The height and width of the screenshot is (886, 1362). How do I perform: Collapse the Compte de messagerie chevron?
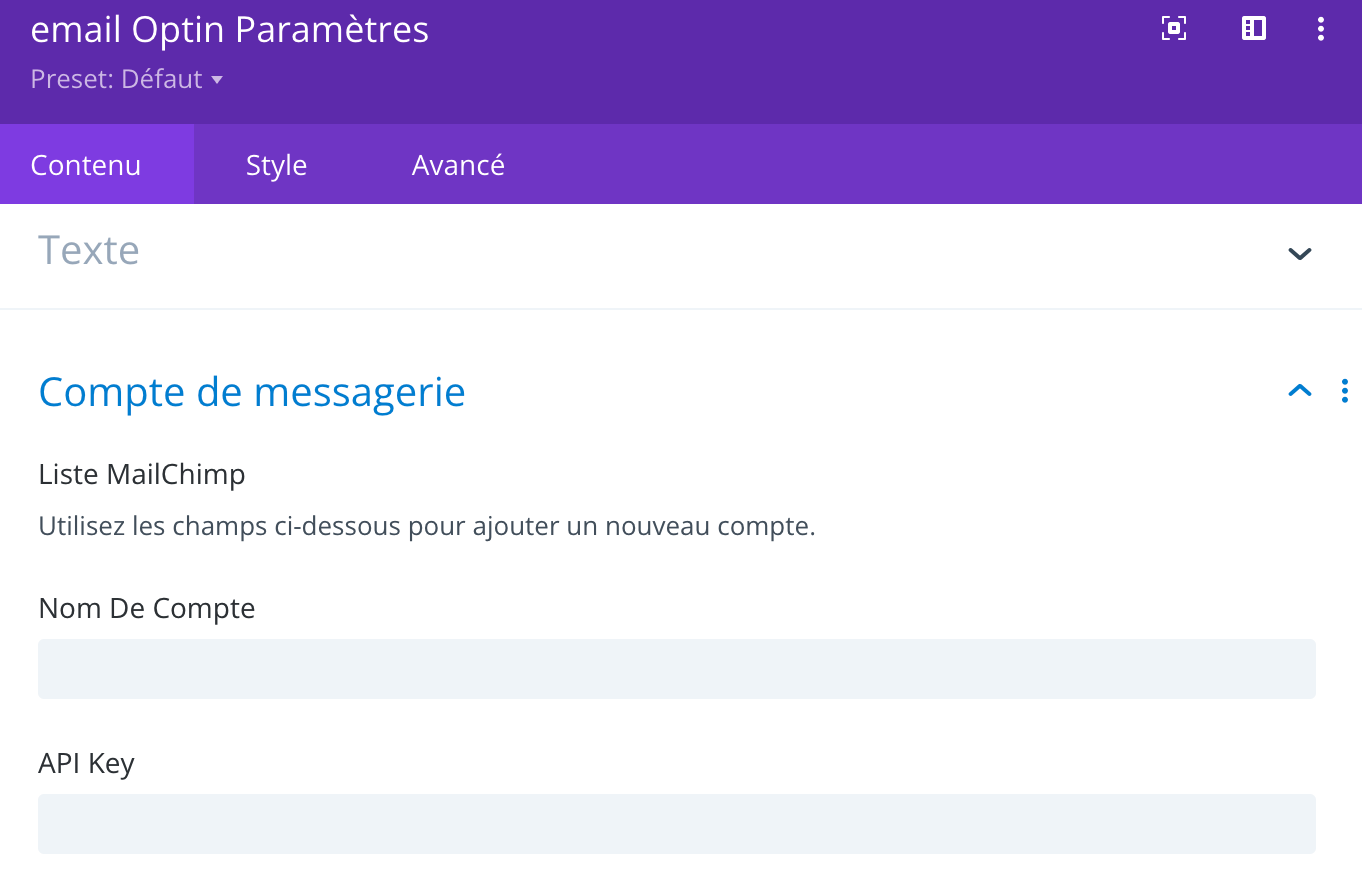[1299, 391]
